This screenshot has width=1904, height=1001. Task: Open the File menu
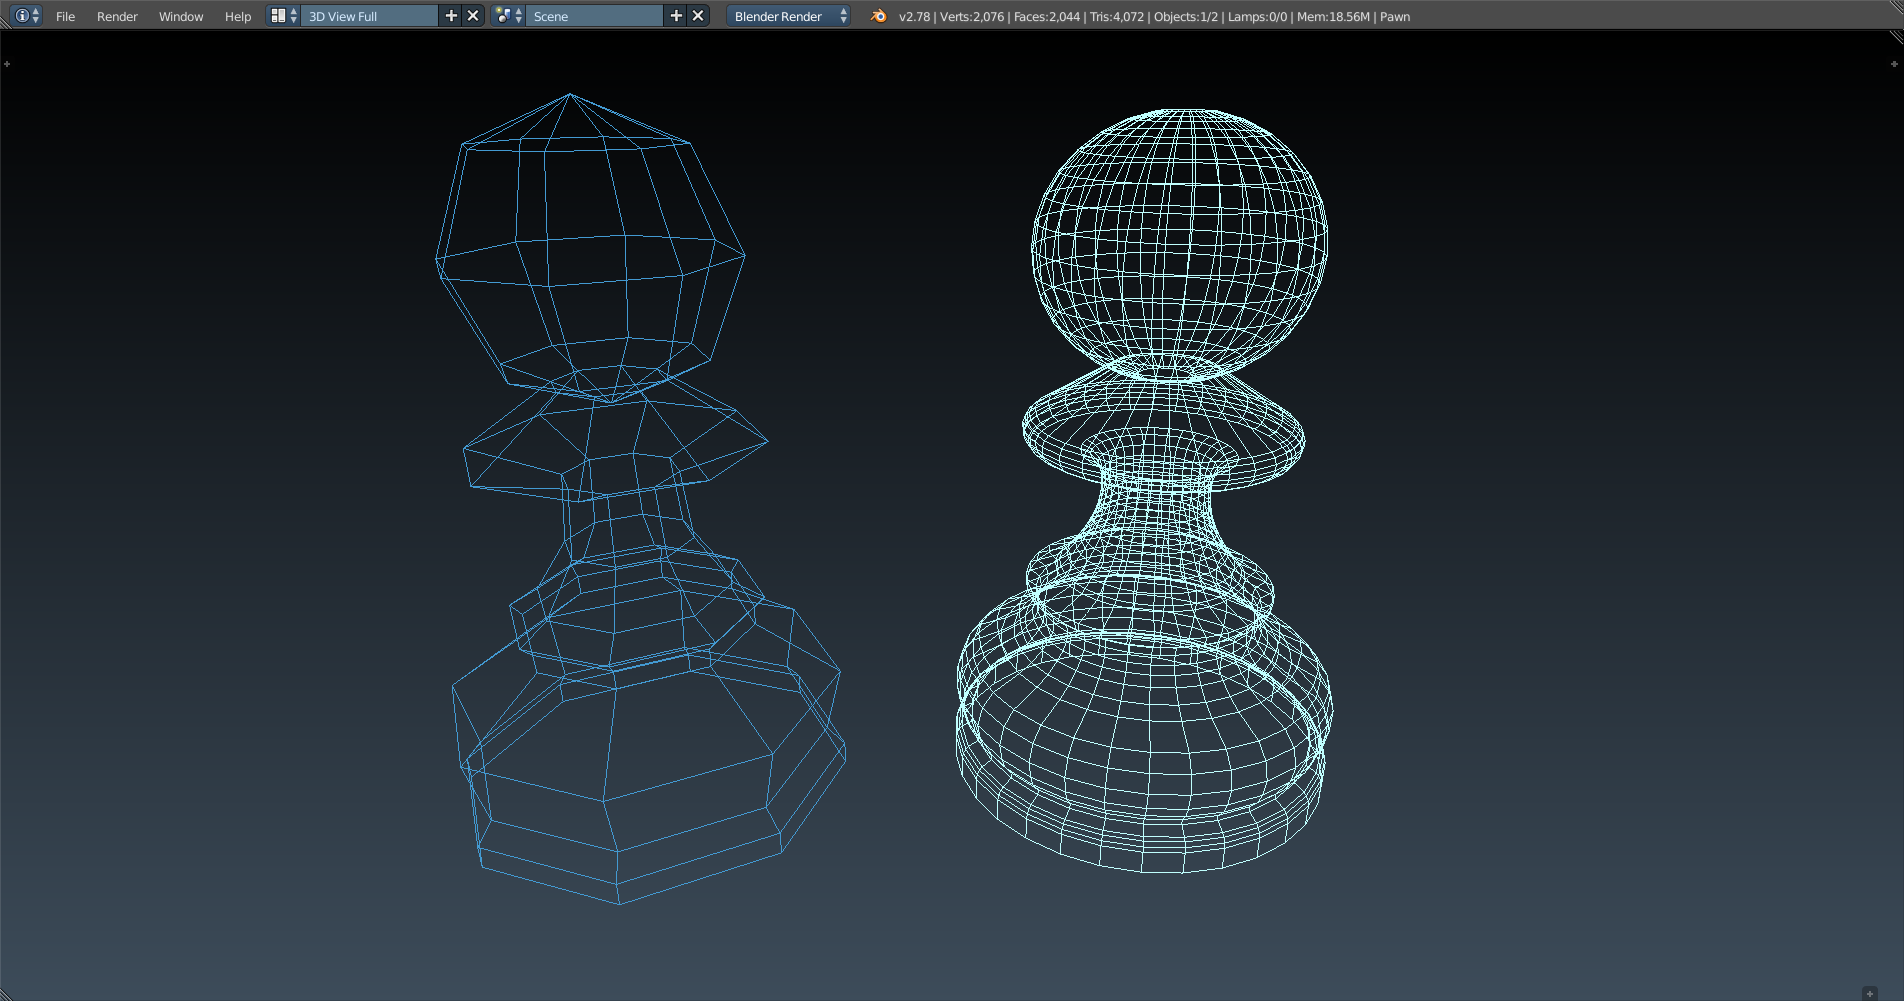[x=65, y=16]
